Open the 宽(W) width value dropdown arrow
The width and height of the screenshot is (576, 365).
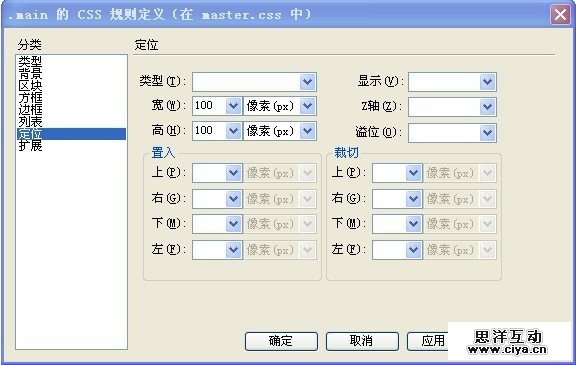pyautogui.click(x=234, y=106)
